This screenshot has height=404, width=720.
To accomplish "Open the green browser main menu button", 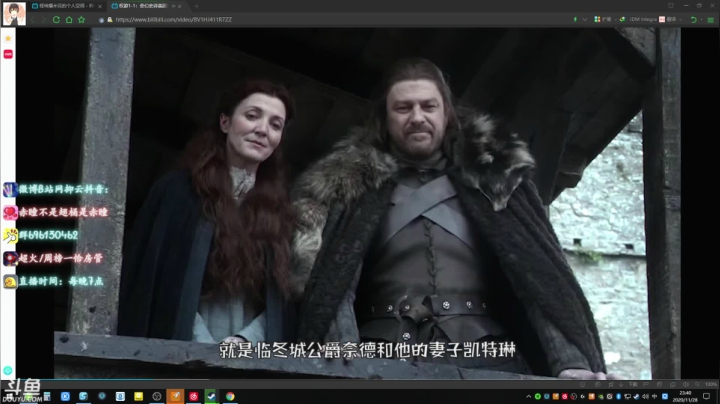I will pyautogui.click(x=711, y=20).
